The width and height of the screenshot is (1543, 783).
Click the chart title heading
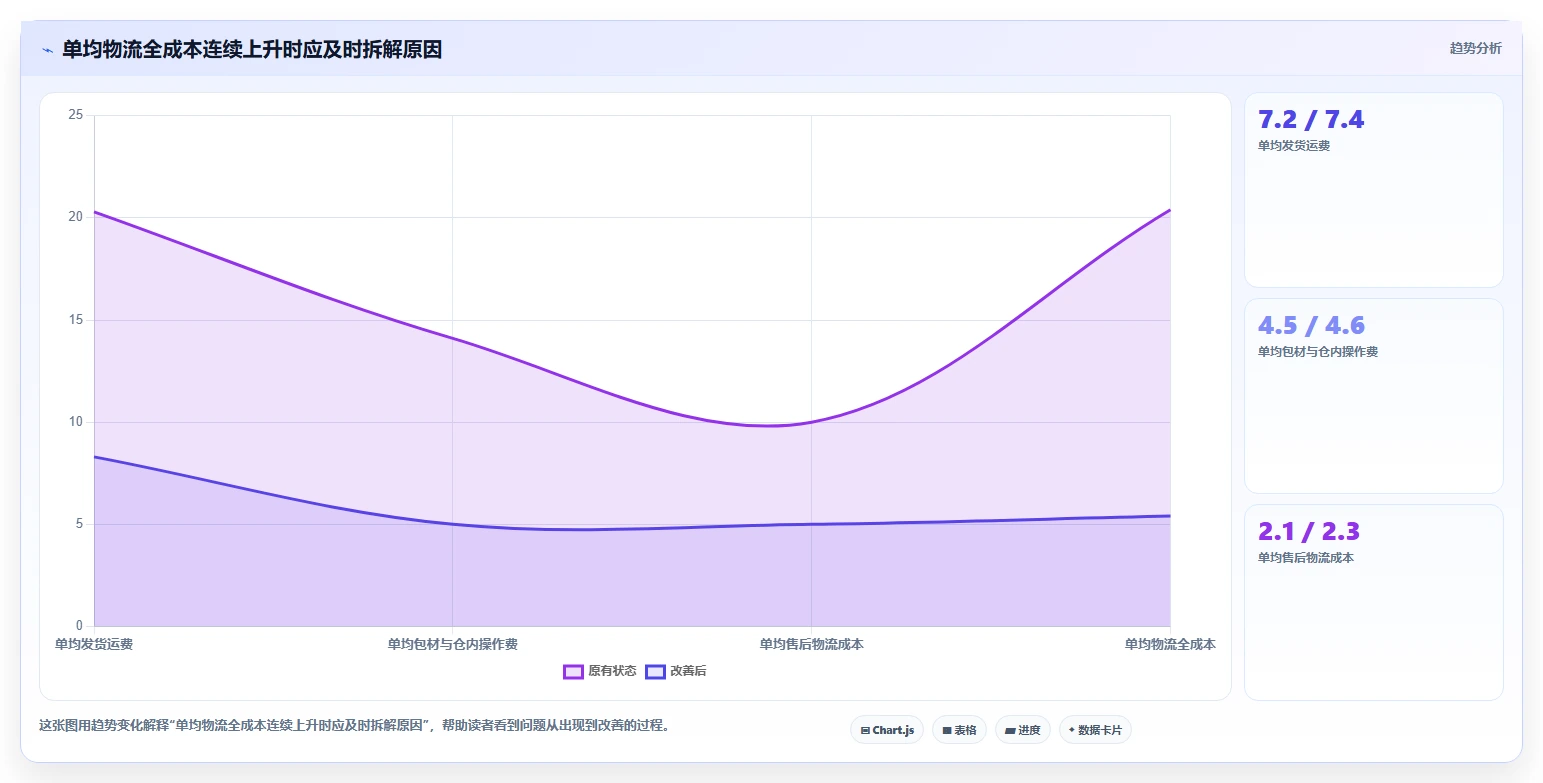click(252, 50)
